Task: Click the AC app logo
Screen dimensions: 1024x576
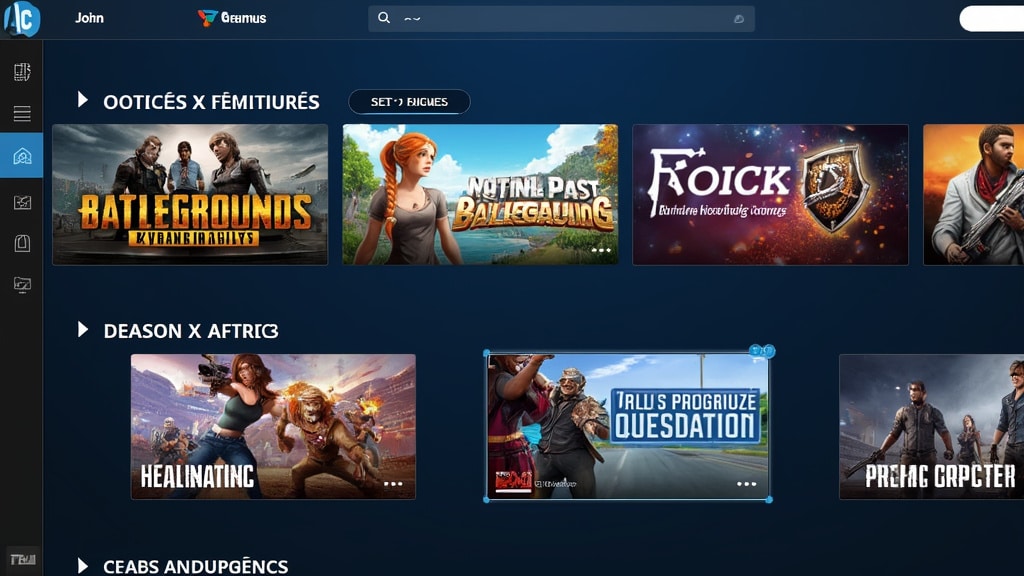Action: coord(22,19)
